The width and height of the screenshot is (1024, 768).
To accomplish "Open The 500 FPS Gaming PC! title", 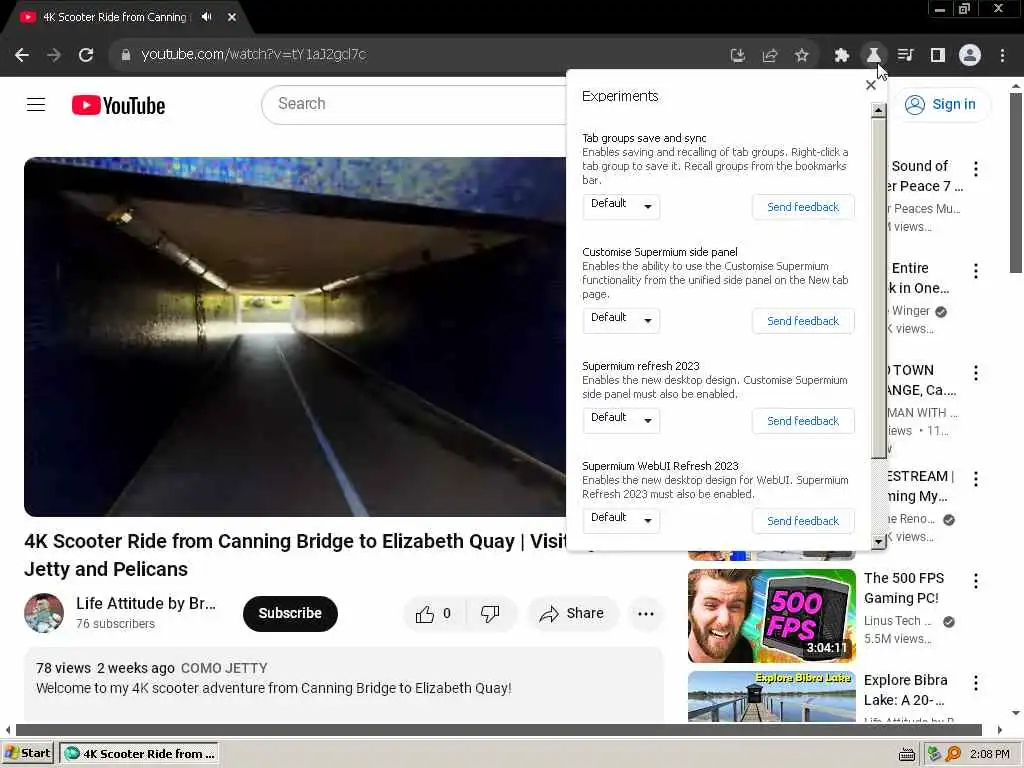I will (x=904, y=588).
